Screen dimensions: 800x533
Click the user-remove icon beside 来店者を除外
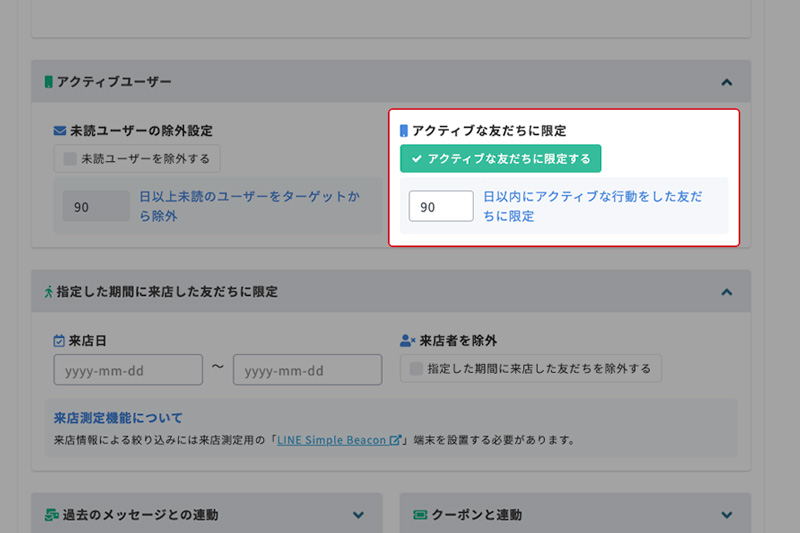[408, 341]
